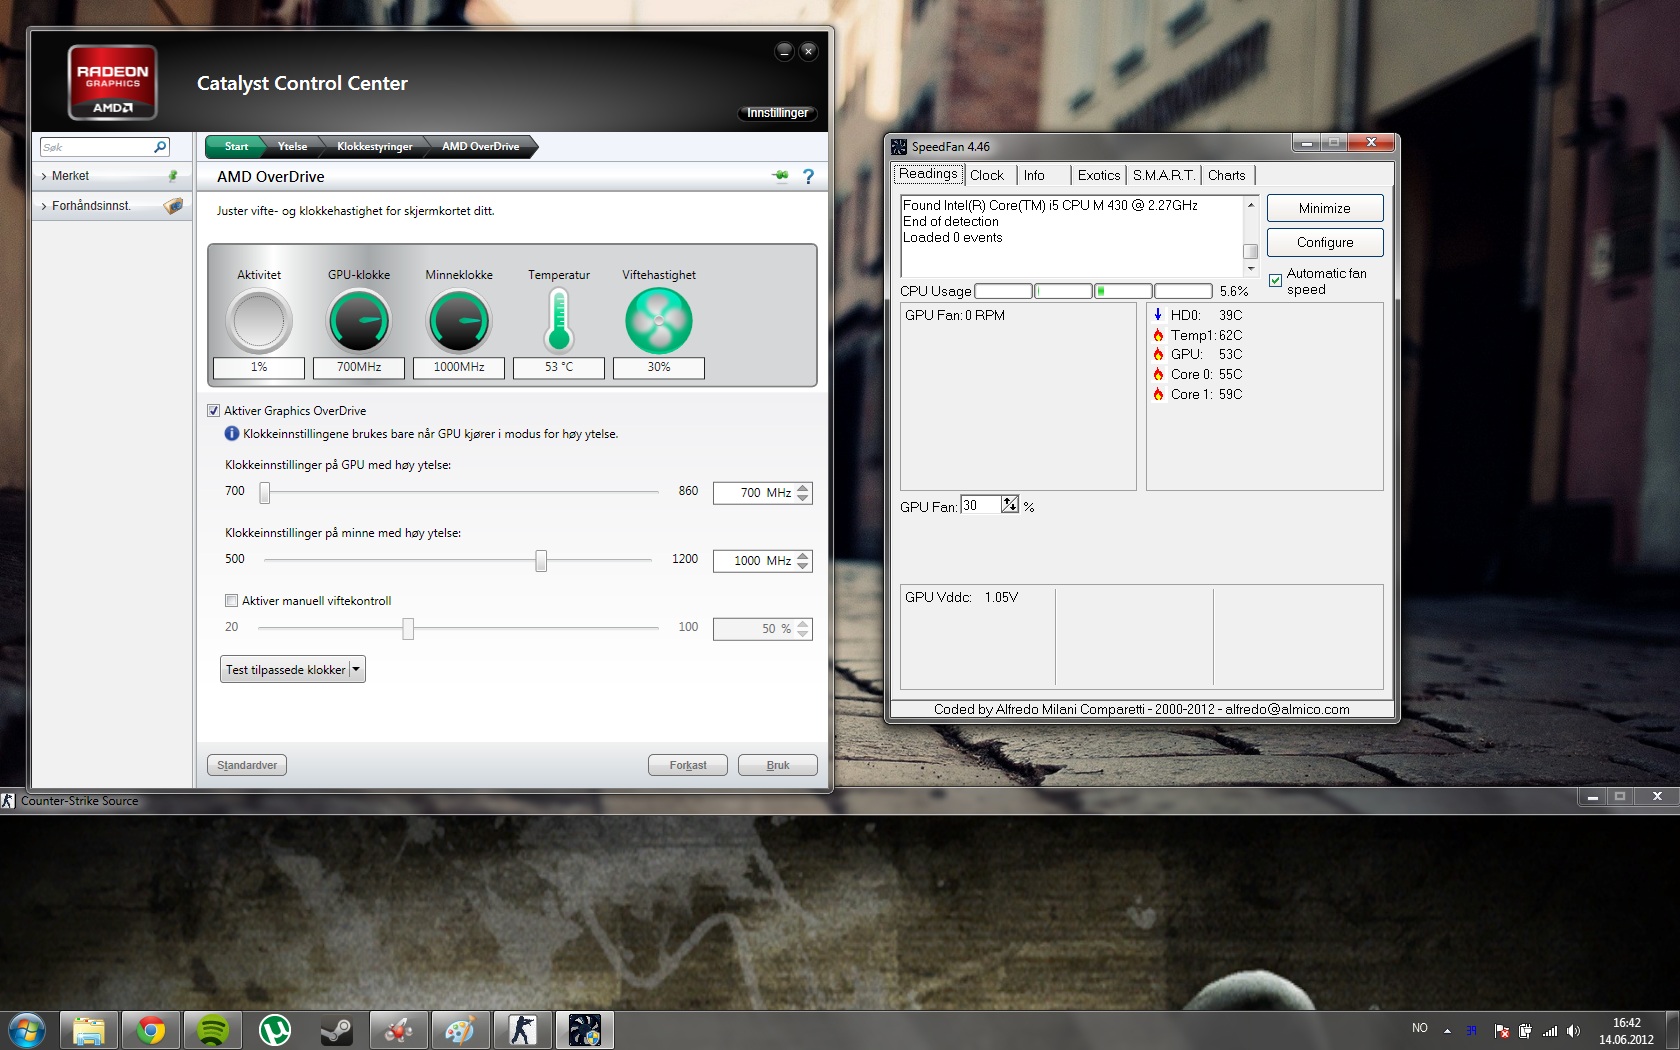Click the SpeedFan Minimize button
The width and height of the screenshot is (1680, 1050).
pos(1325,208)
